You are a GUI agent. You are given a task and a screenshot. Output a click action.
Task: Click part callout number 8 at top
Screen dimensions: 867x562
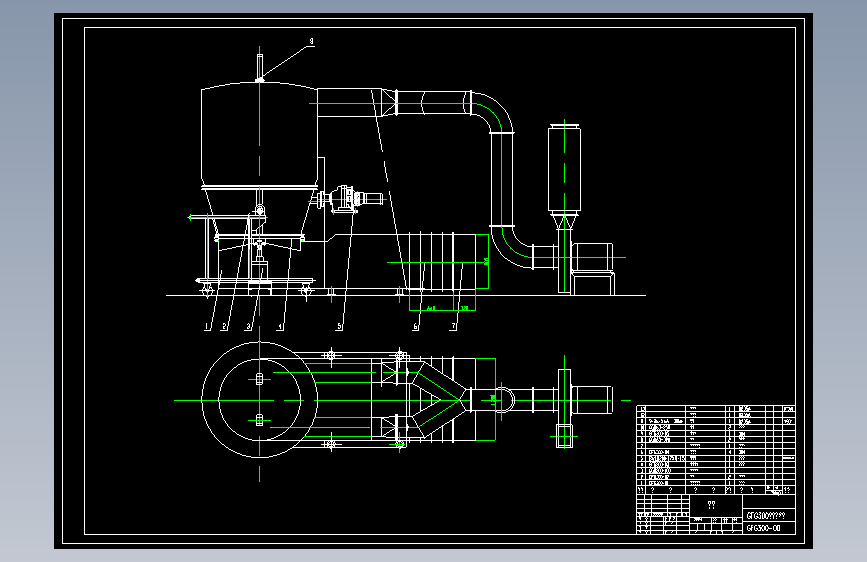coord(311,41)
